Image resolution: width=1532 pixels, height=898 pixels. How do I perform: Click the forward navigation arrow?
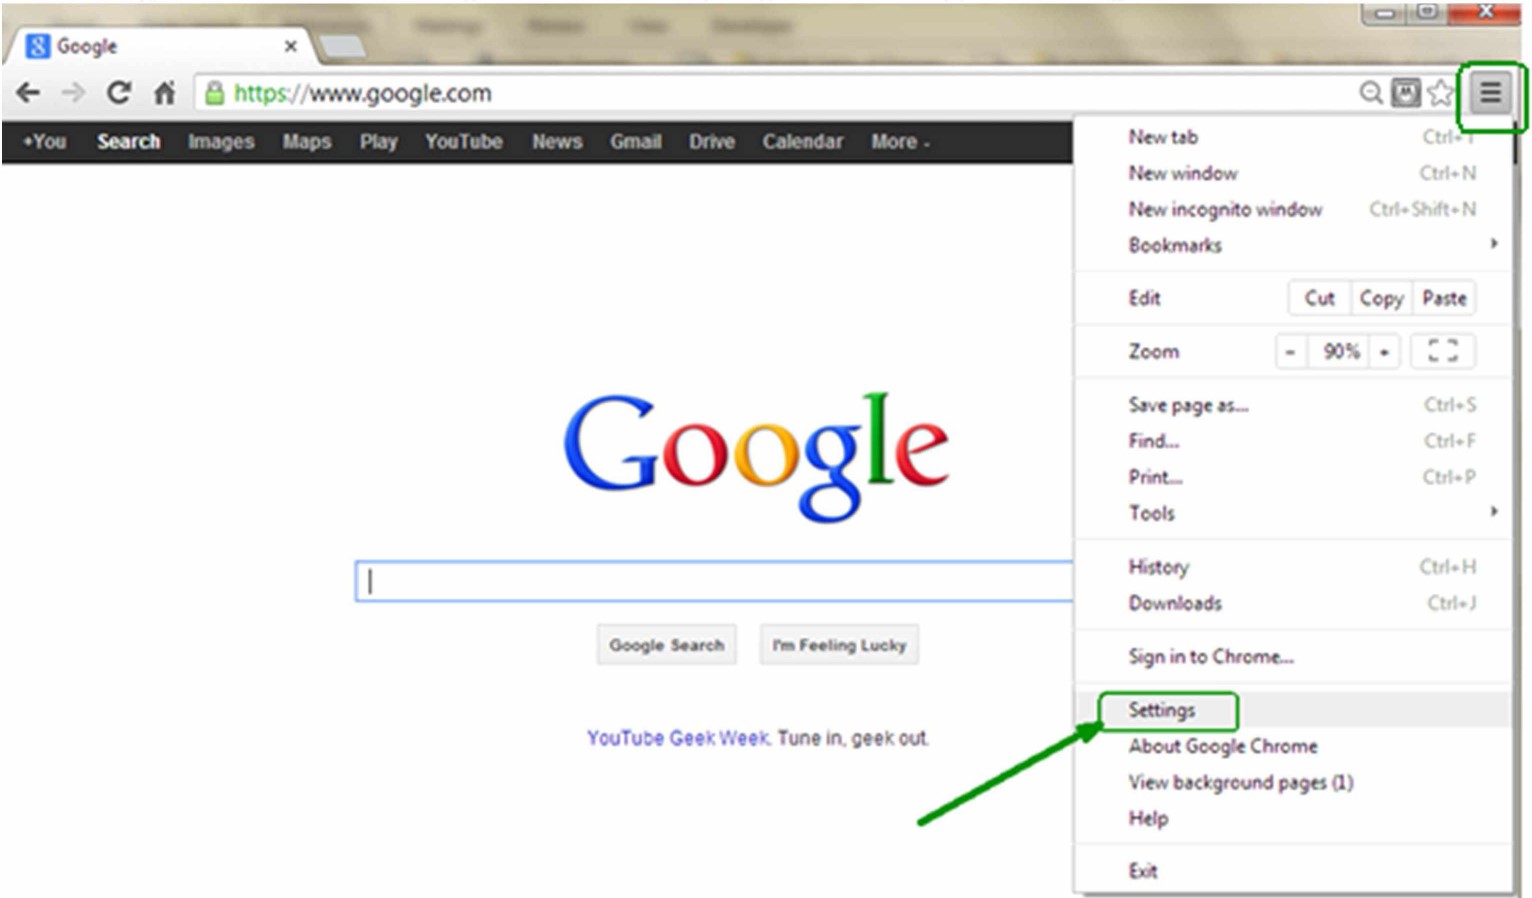[x=74, y=93]
